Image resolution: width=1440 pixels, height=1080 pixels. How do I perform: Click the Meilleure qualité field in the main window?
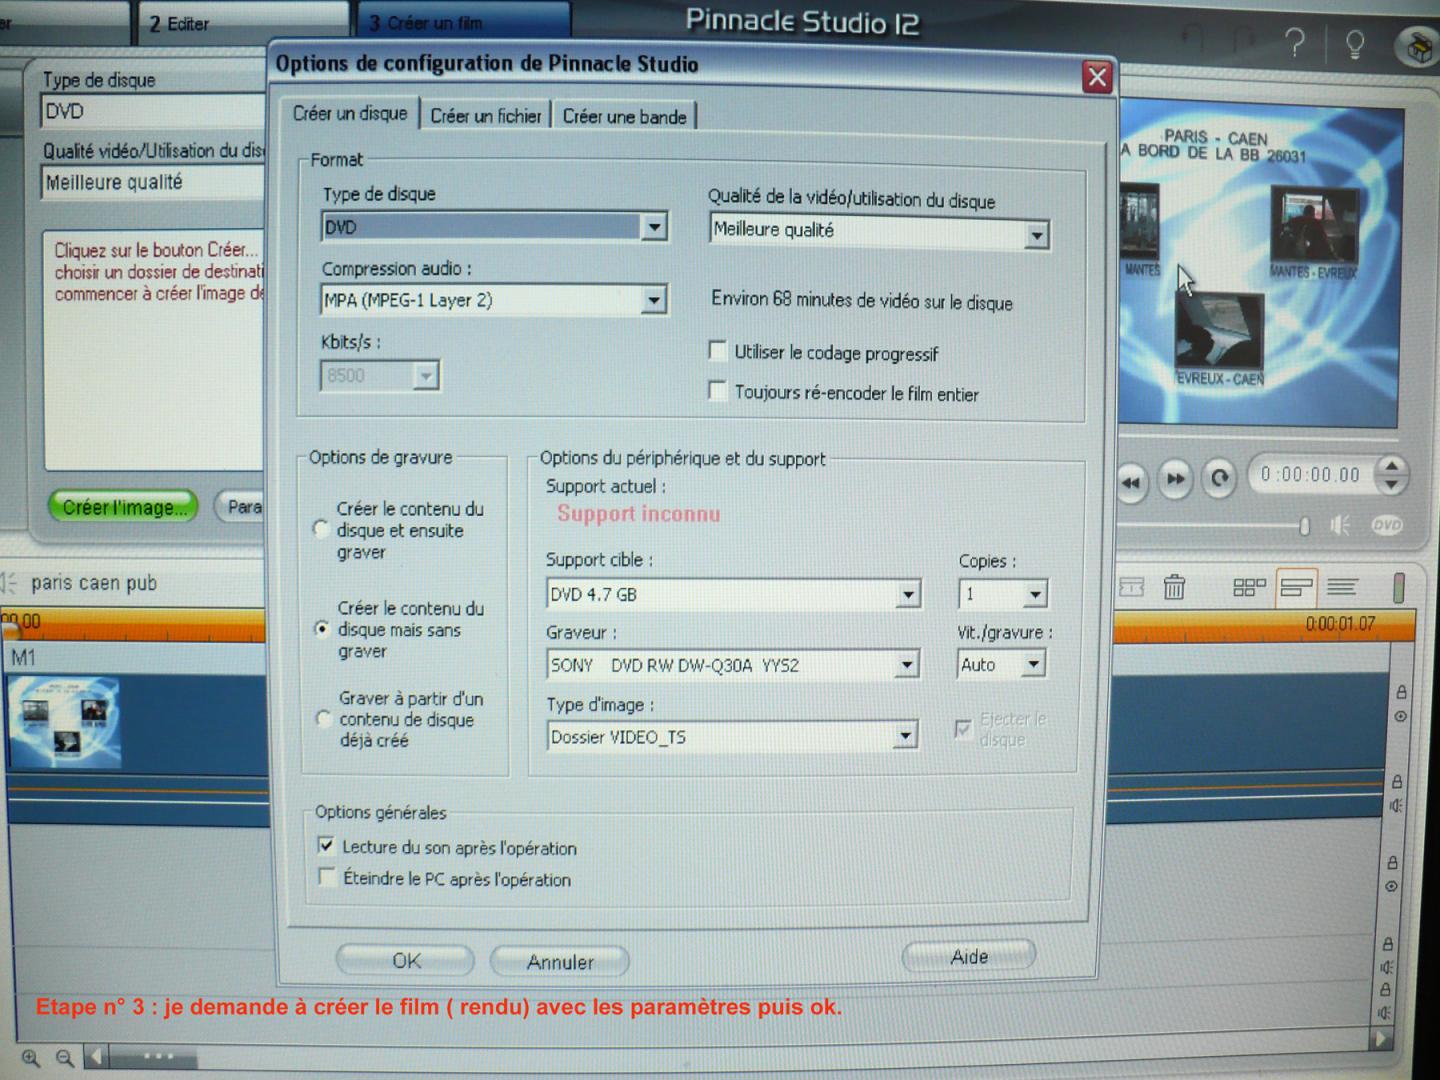[x=154, y=183]
